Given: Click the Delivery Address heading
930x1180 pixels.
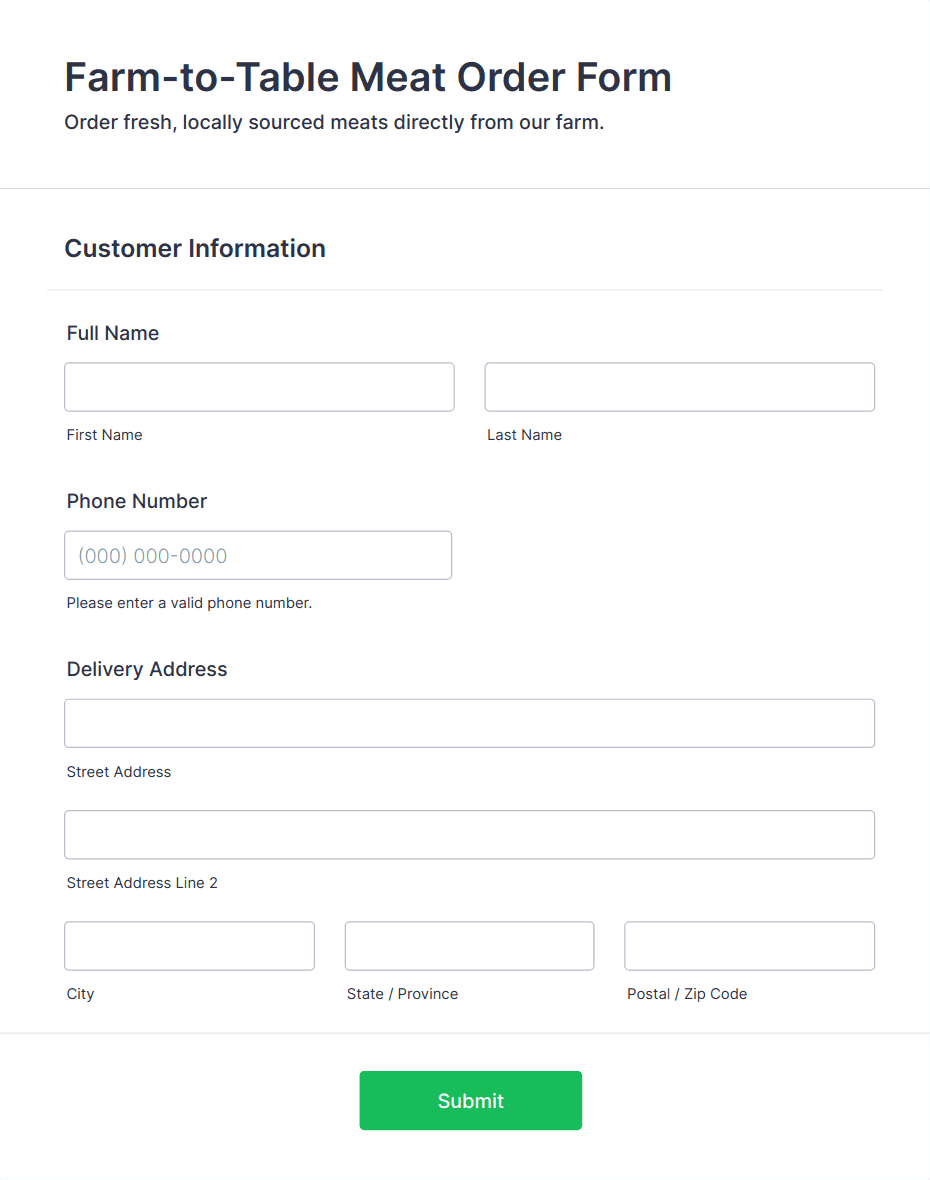Looking at the screenshot, I should pos(146,669).
